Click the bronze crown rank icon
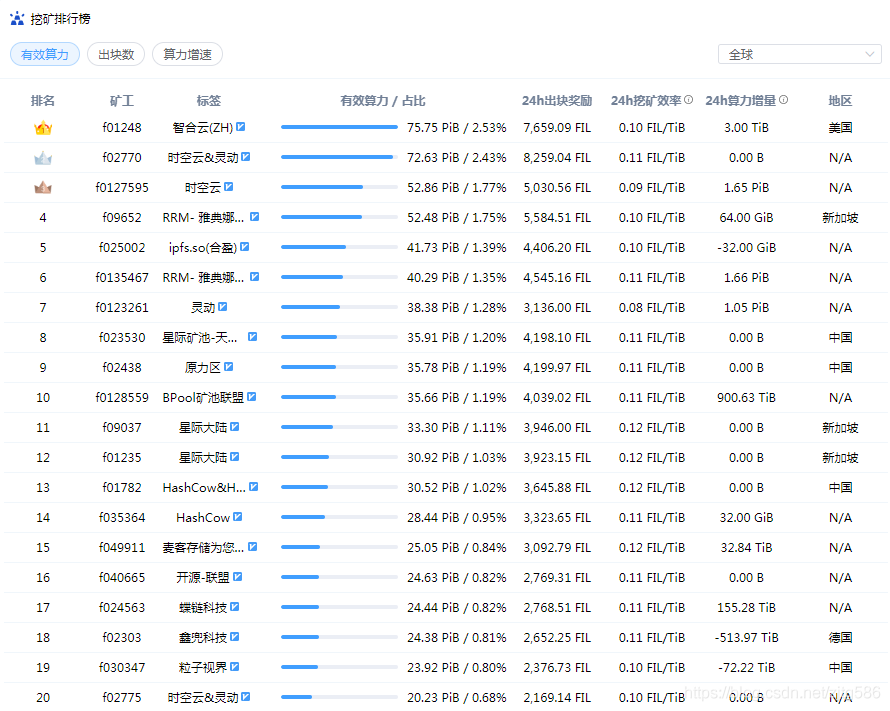Viewport: 890px width, 711px height. click(43, 188)
